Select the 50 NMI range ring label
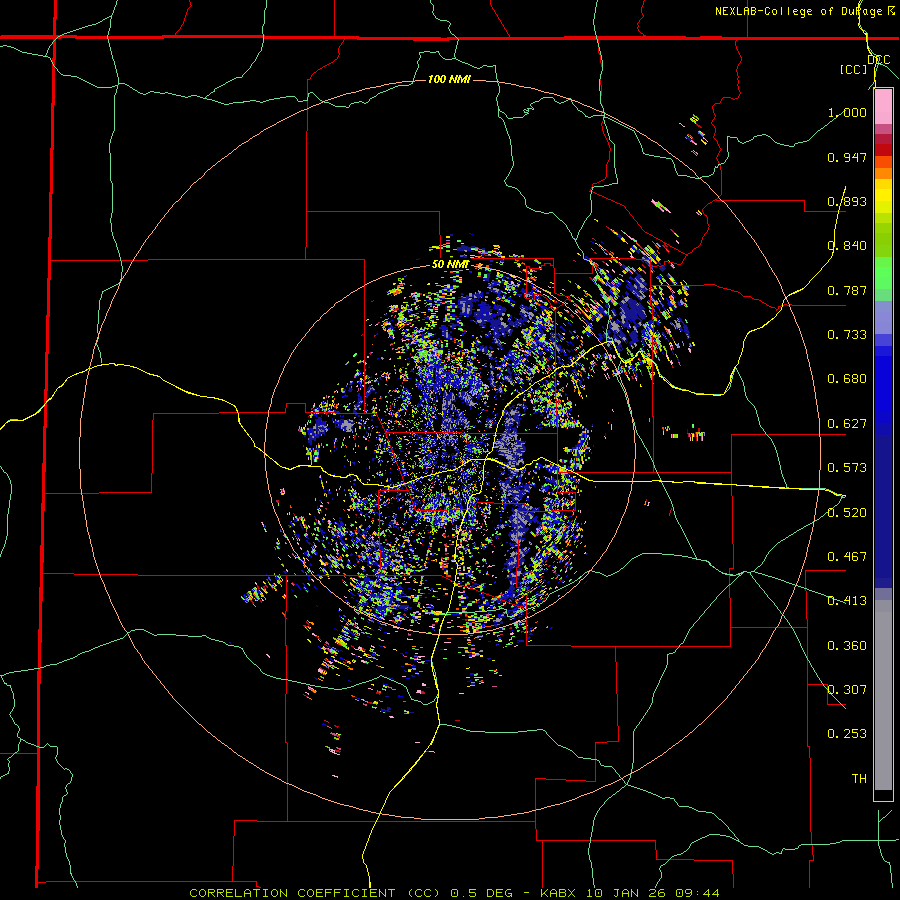The width and height of the screenshot is (900, 900). (451, 265)
